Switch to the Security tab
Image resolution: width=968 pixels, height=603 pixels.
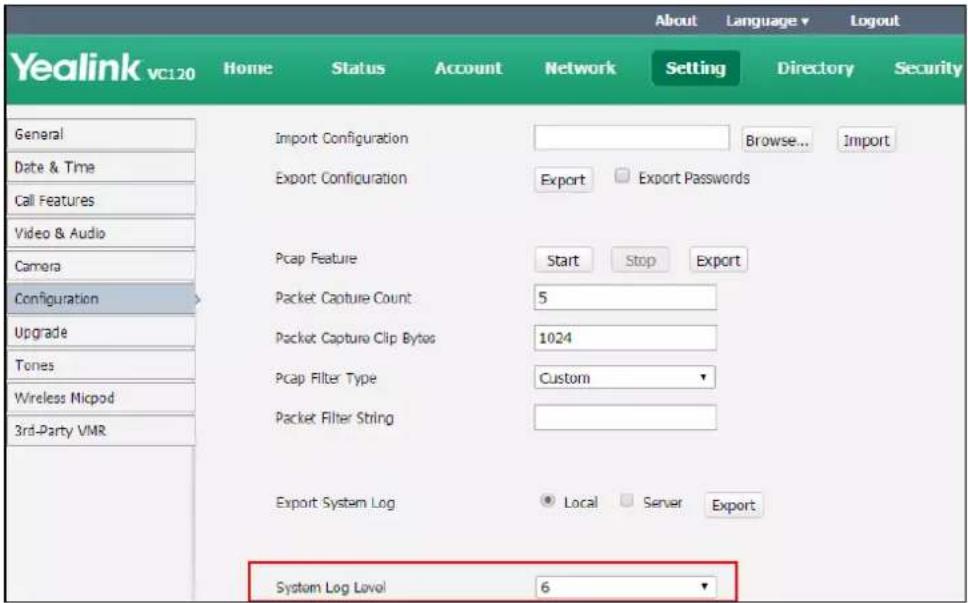coord(928,68)
